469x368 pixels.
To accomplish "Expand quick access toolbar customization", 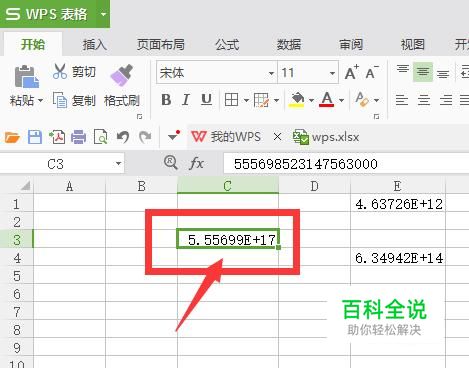I will pyautogui.click(x=173, y=136).
